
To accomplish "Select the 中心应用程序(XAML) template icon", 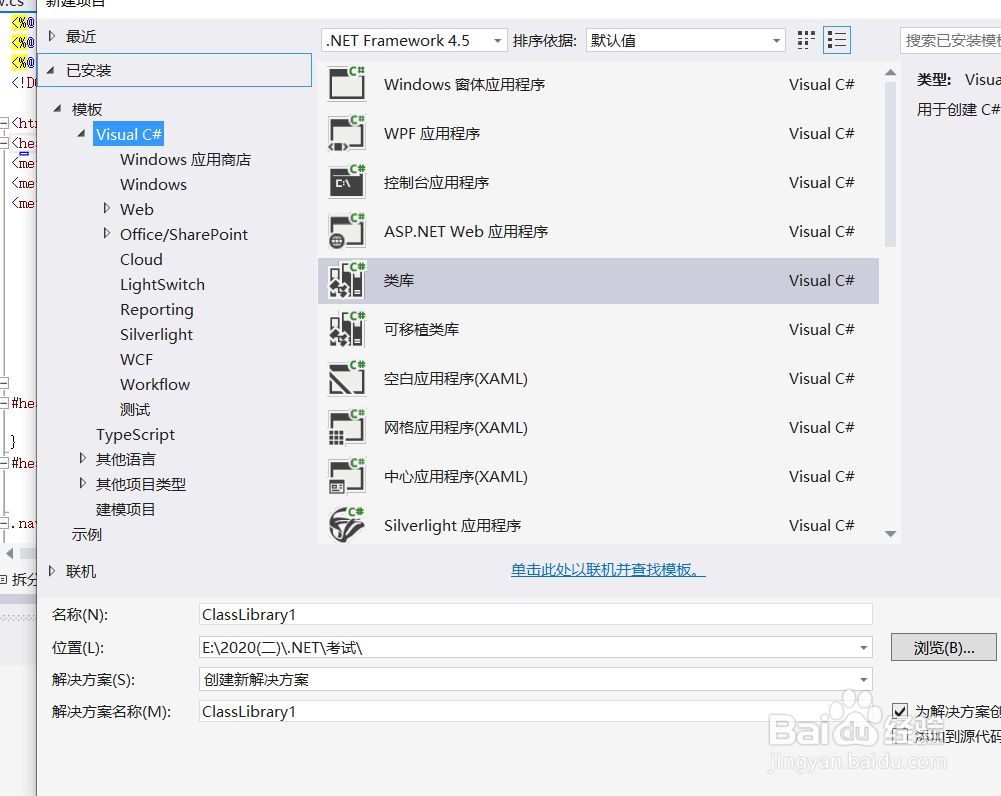I will [347, 477].
